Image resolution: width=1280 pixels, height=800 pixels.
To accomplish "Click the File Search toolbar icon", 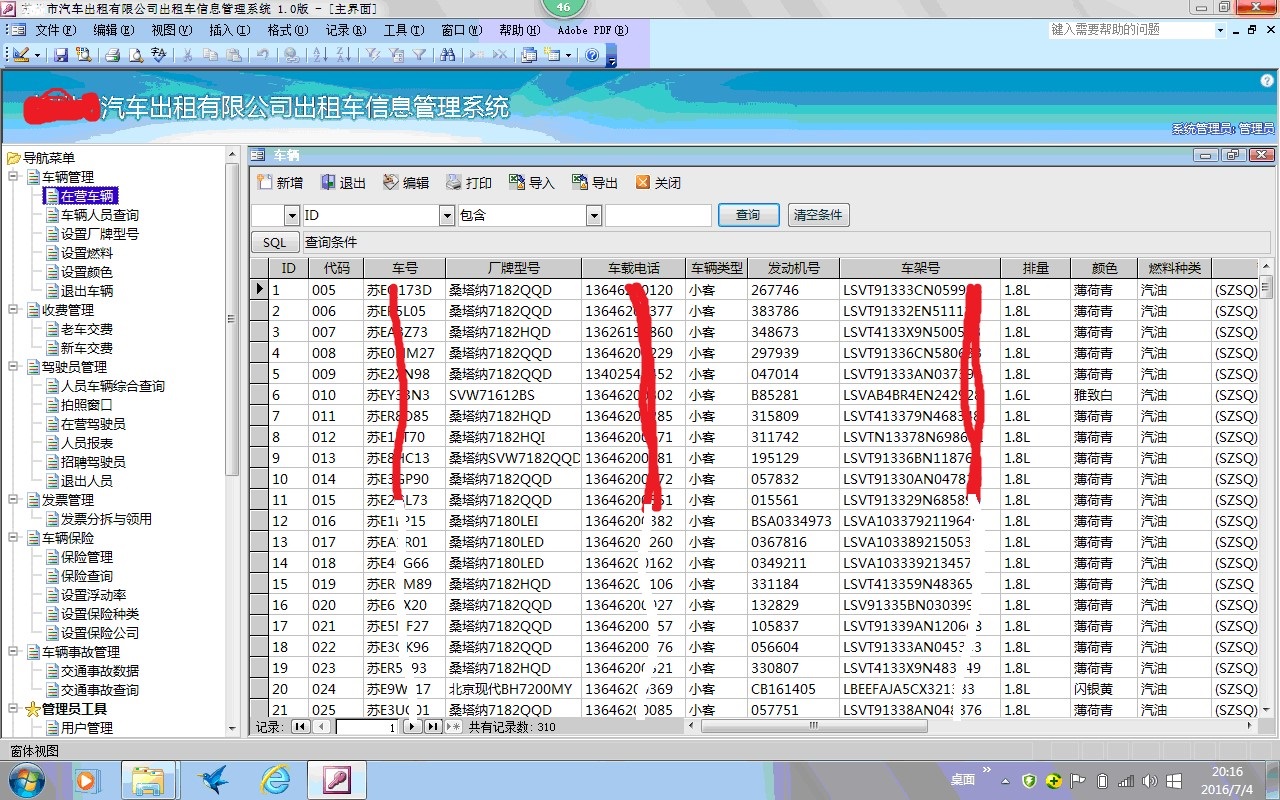I will click(x=83, y=55).
